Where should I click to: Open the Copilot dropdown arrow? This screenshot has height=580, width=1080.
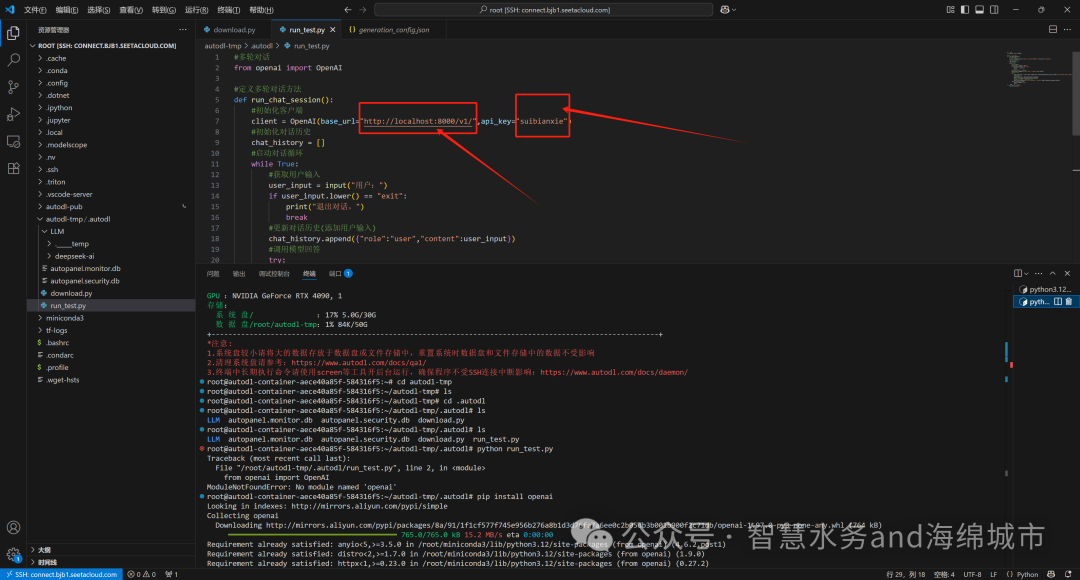coord(734,10)
